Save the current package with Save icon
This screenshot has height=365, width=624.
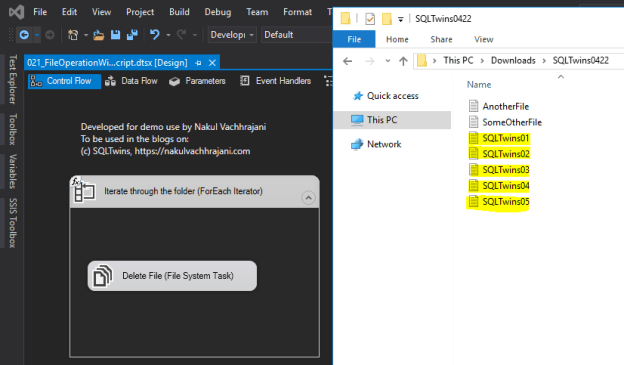point(115,35)
